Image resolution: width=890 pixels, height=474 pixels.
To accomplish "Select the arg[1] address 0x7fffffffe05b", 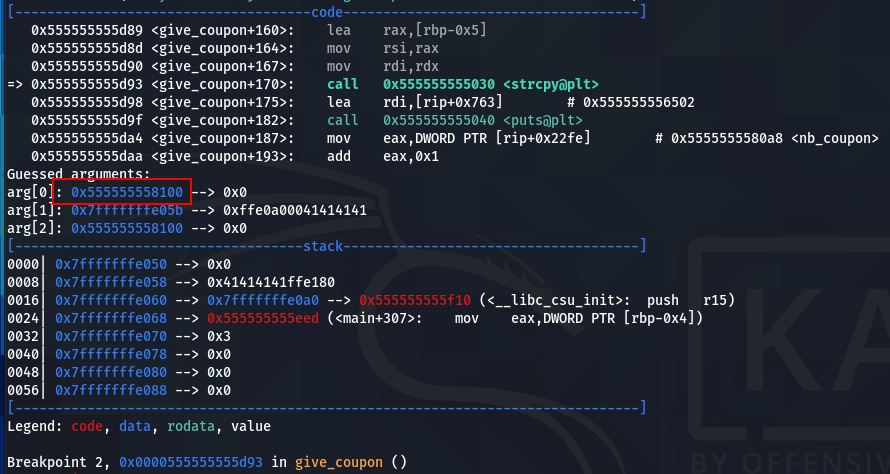I will click(x=127, y=211).
